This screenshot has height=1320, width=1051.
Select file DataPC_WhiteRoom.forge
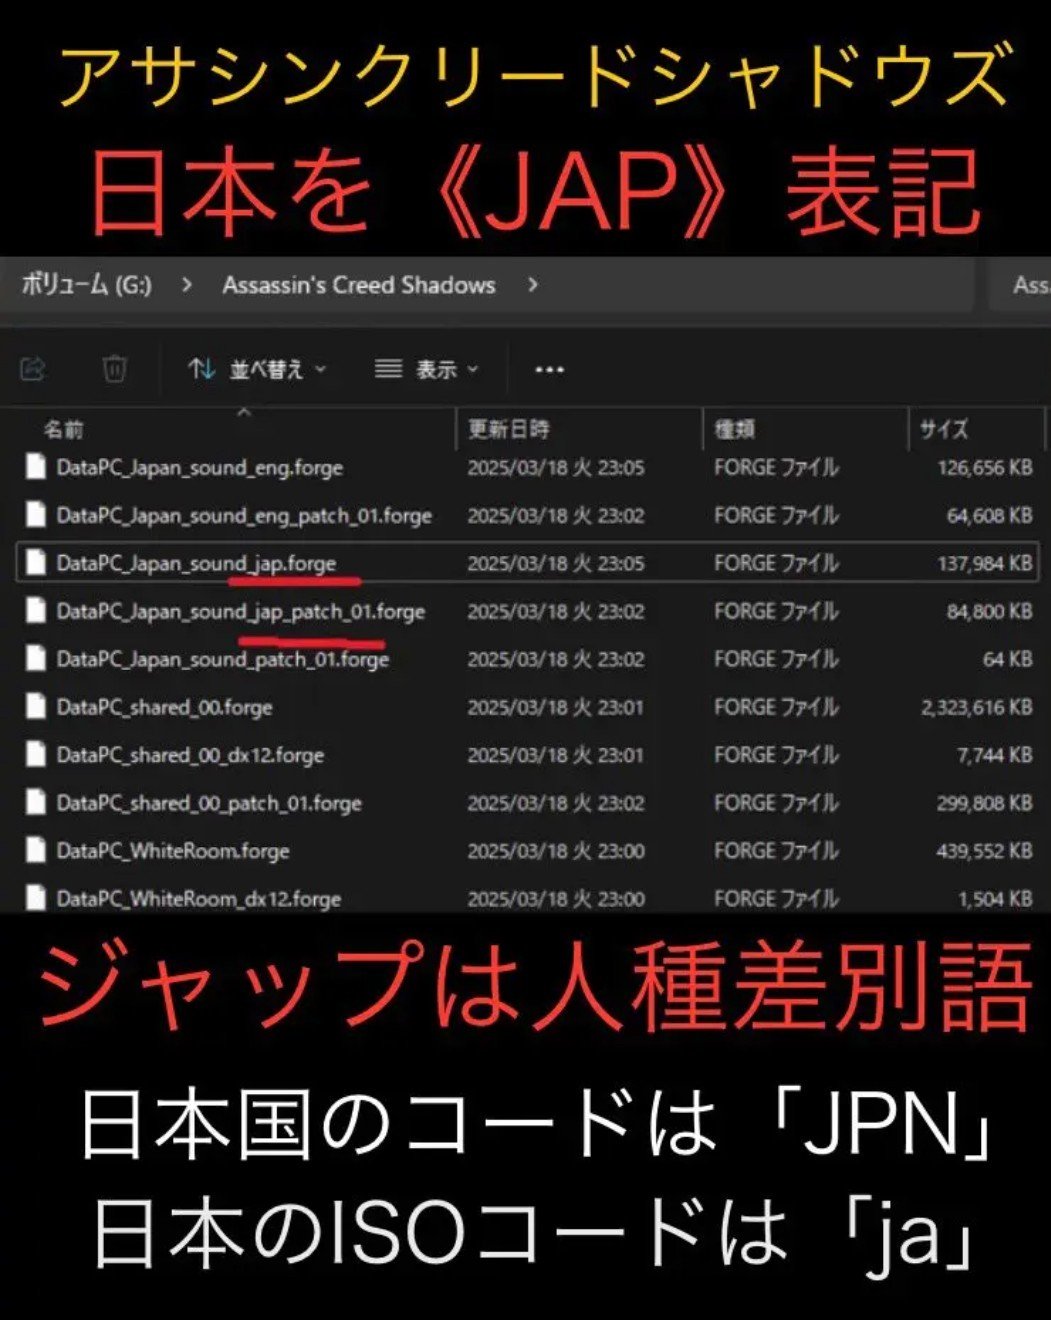point(173,851)
